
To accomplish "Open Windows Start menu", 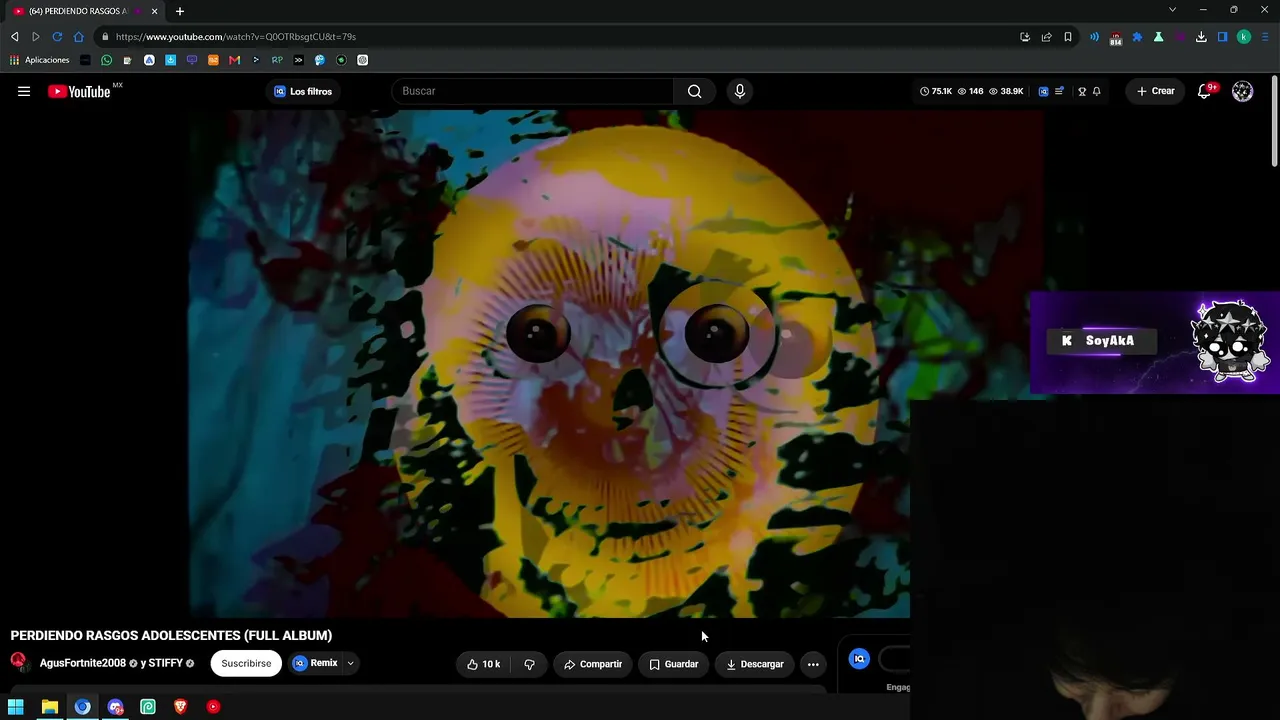I will pos(16,707).
